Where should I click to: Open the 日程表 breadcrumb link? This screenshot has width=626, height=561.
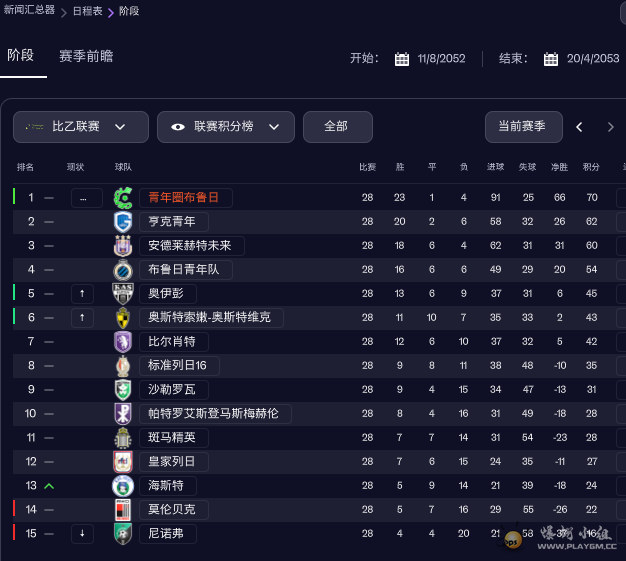coord(86,11)
